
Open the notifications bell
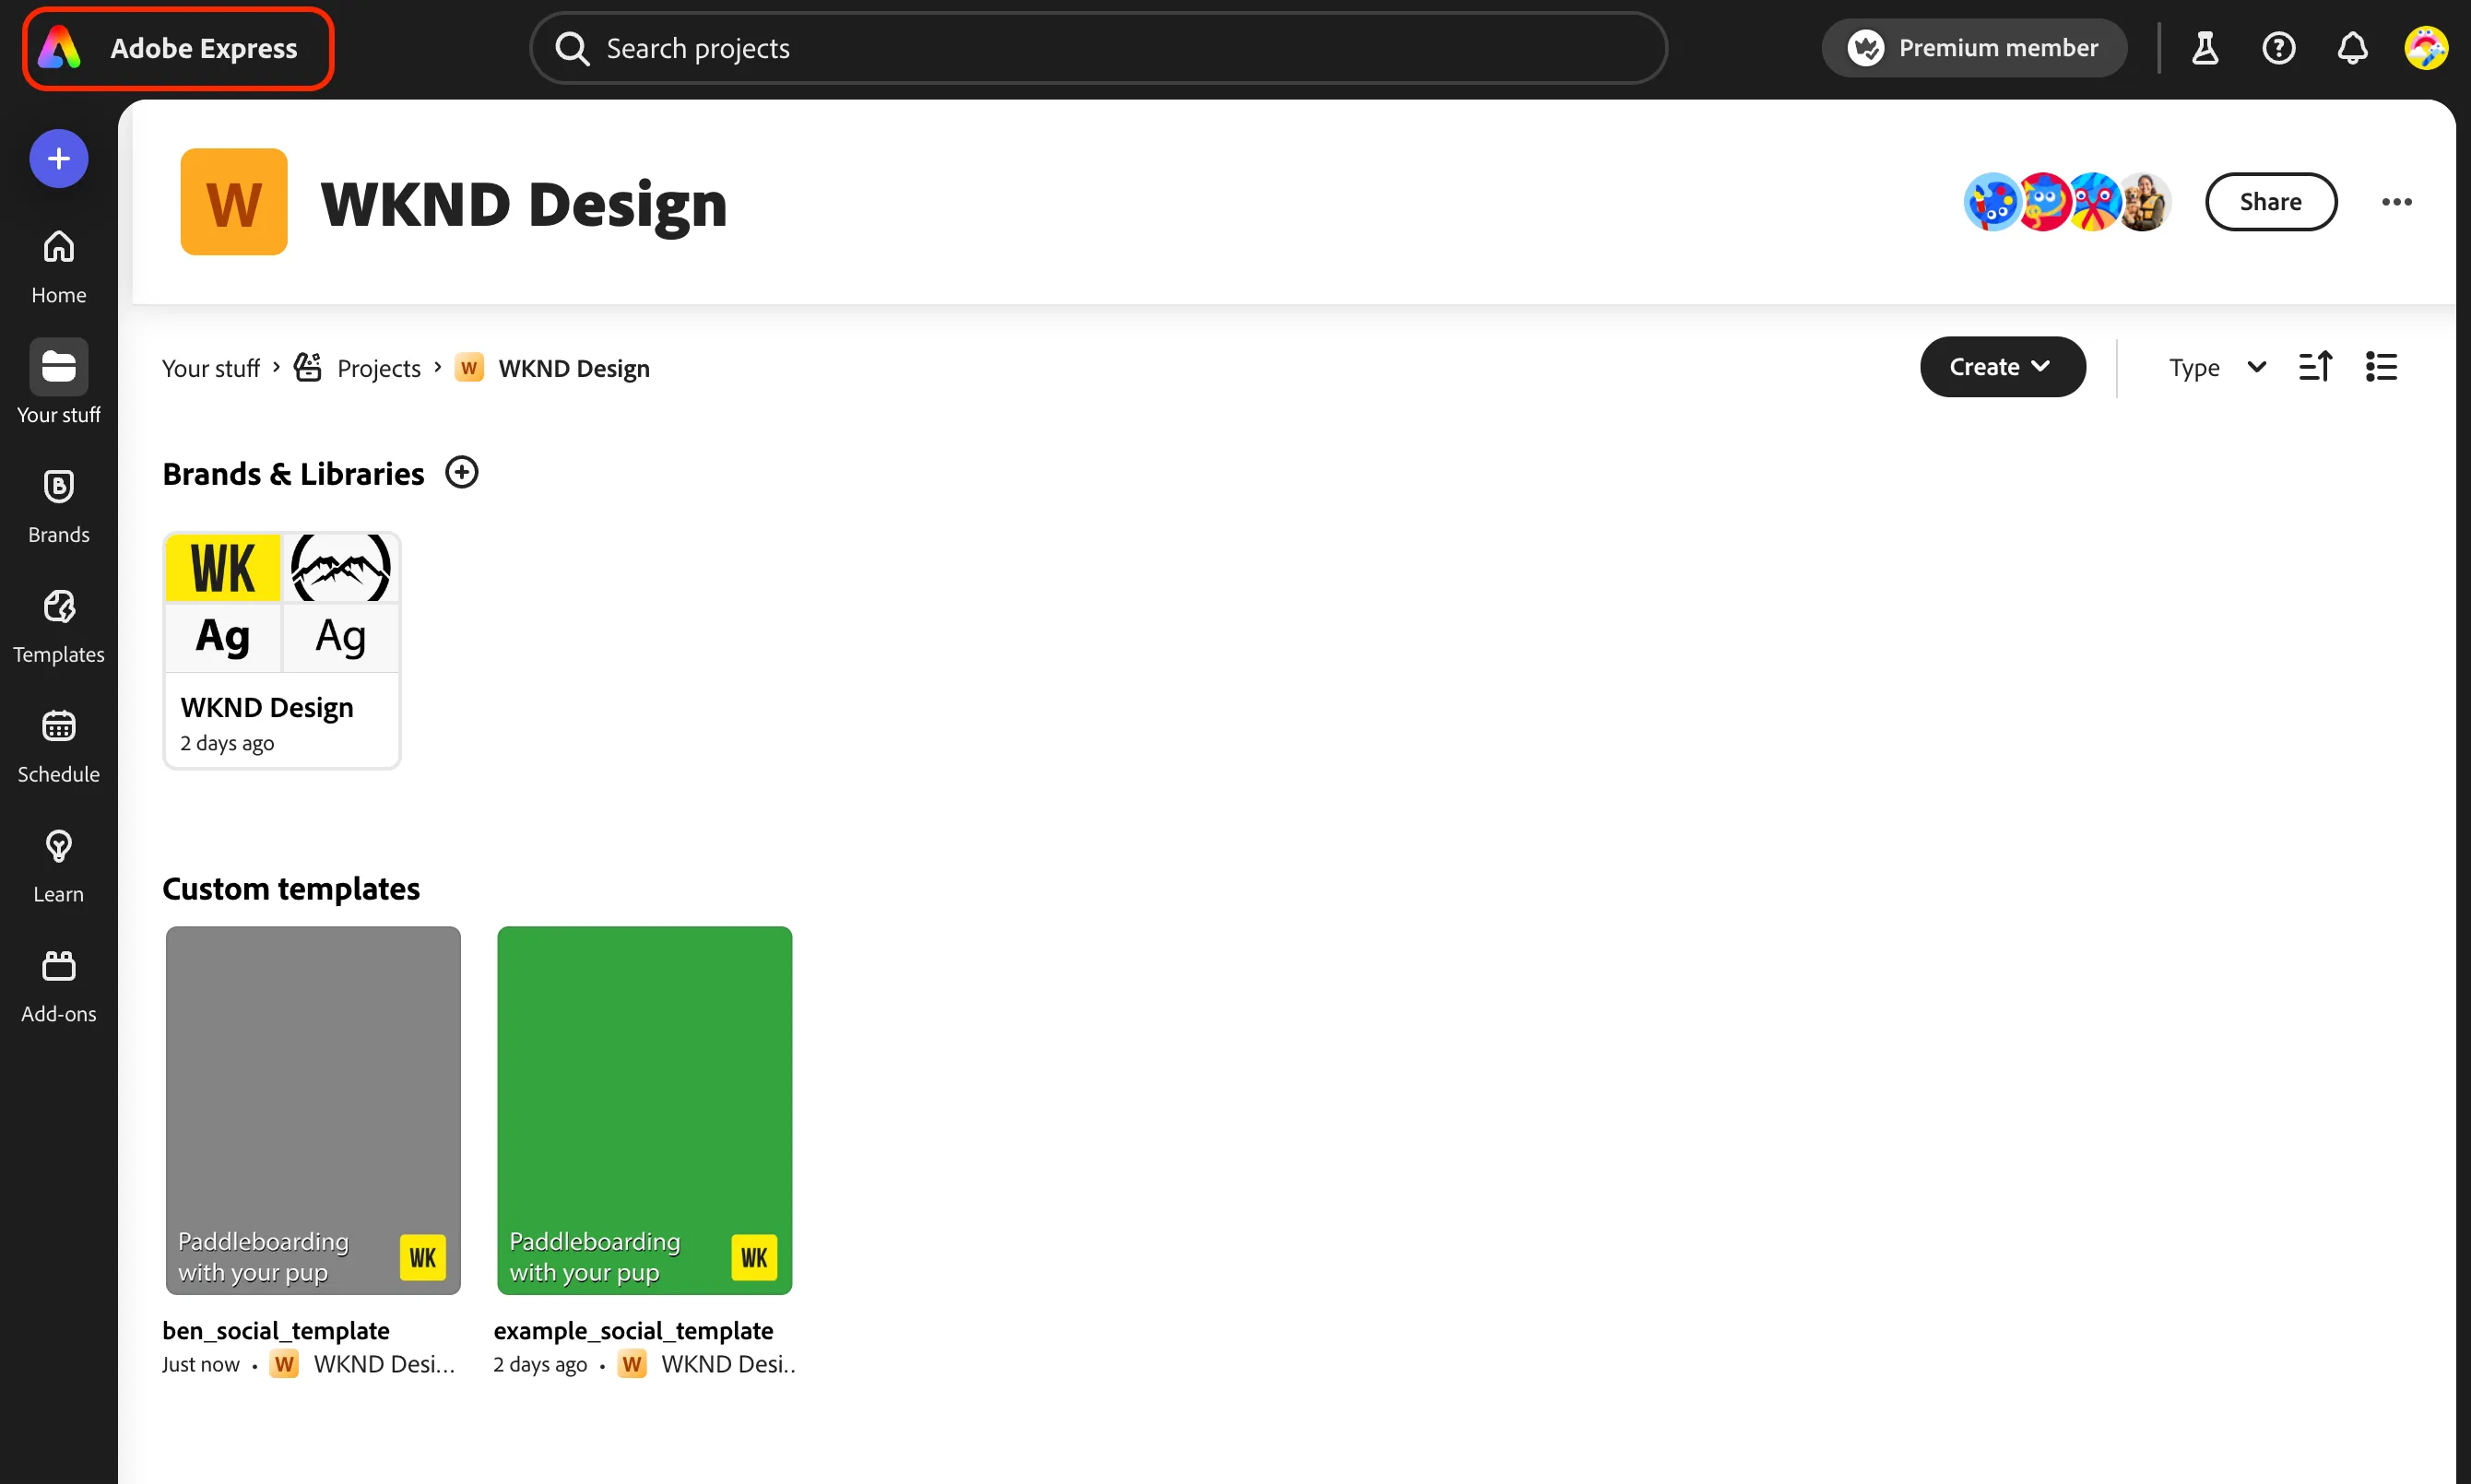coord(2352,48)
